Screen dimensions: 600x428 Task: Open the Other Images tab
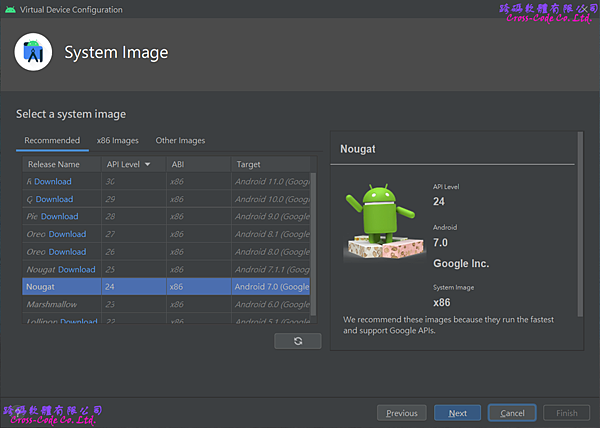click(180, 141)
